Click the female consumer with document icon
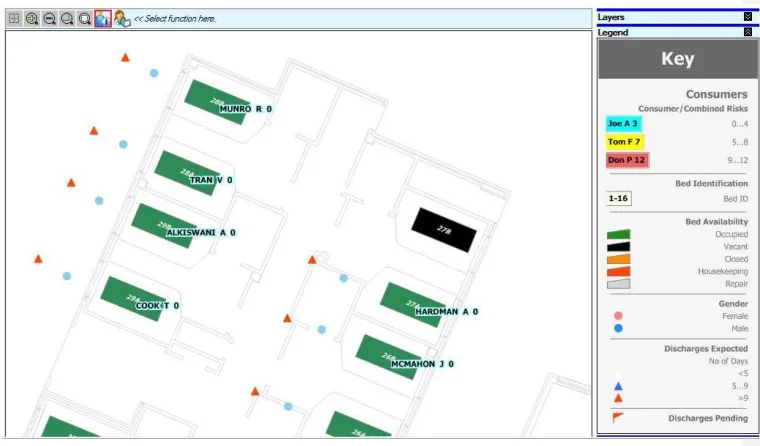Viewport: 760px width, 446px height. coord(122,19)
